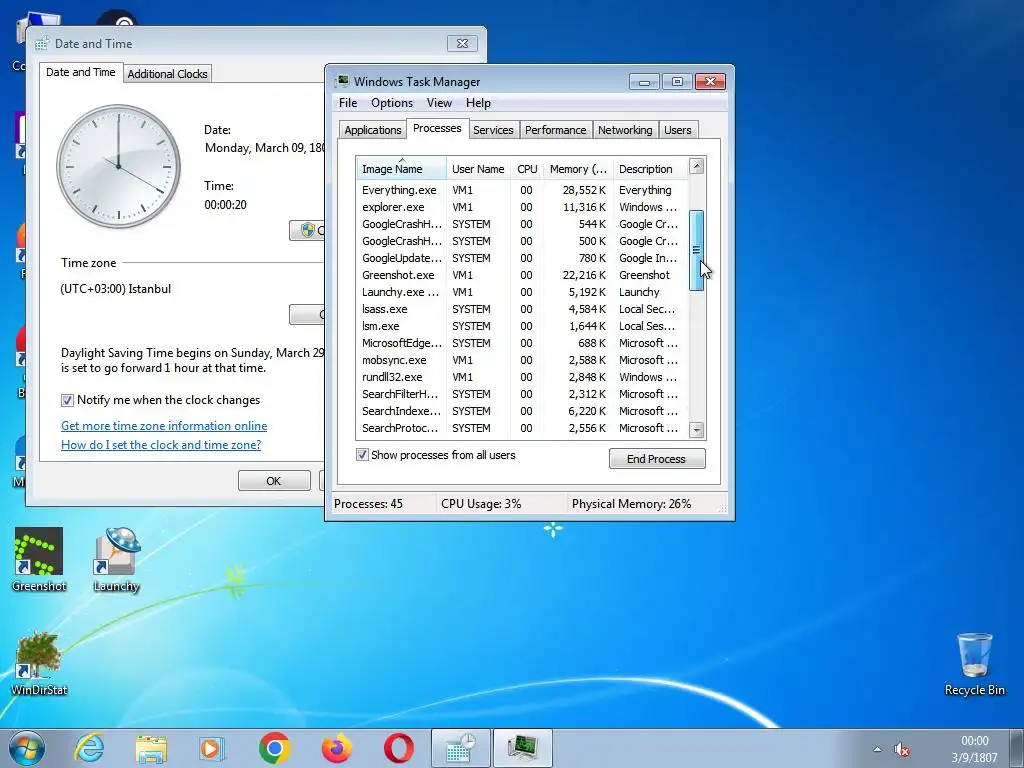Image resolution: width=1024 pixels, height=768 pixels.
Task: Select the Launchy.exe process row
Action: [521, 292]
